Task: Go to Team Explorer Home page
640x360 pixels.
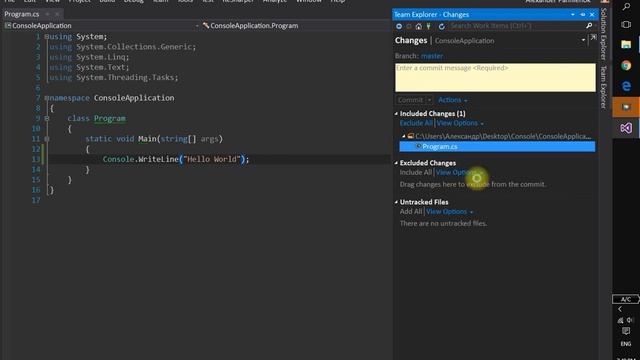Action: tap(418, 26)
